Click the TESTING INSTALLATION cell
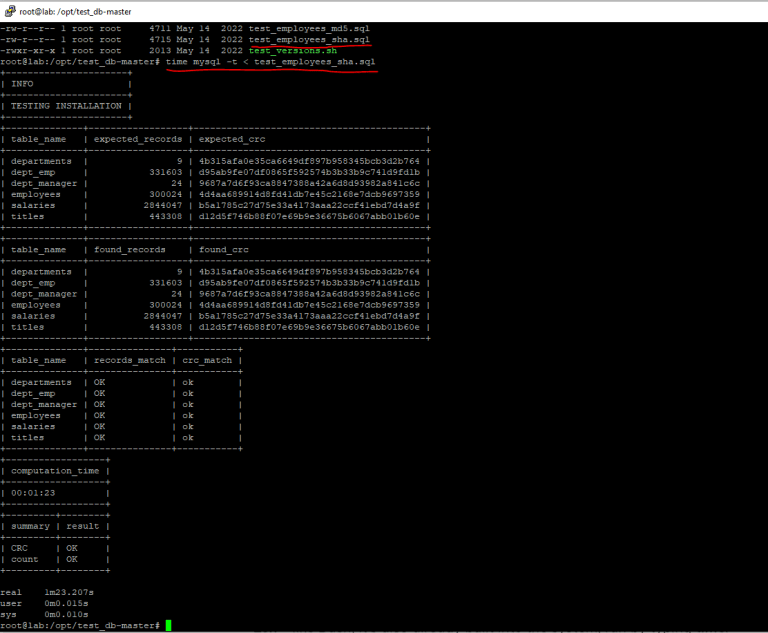 (x=66, y=106)
